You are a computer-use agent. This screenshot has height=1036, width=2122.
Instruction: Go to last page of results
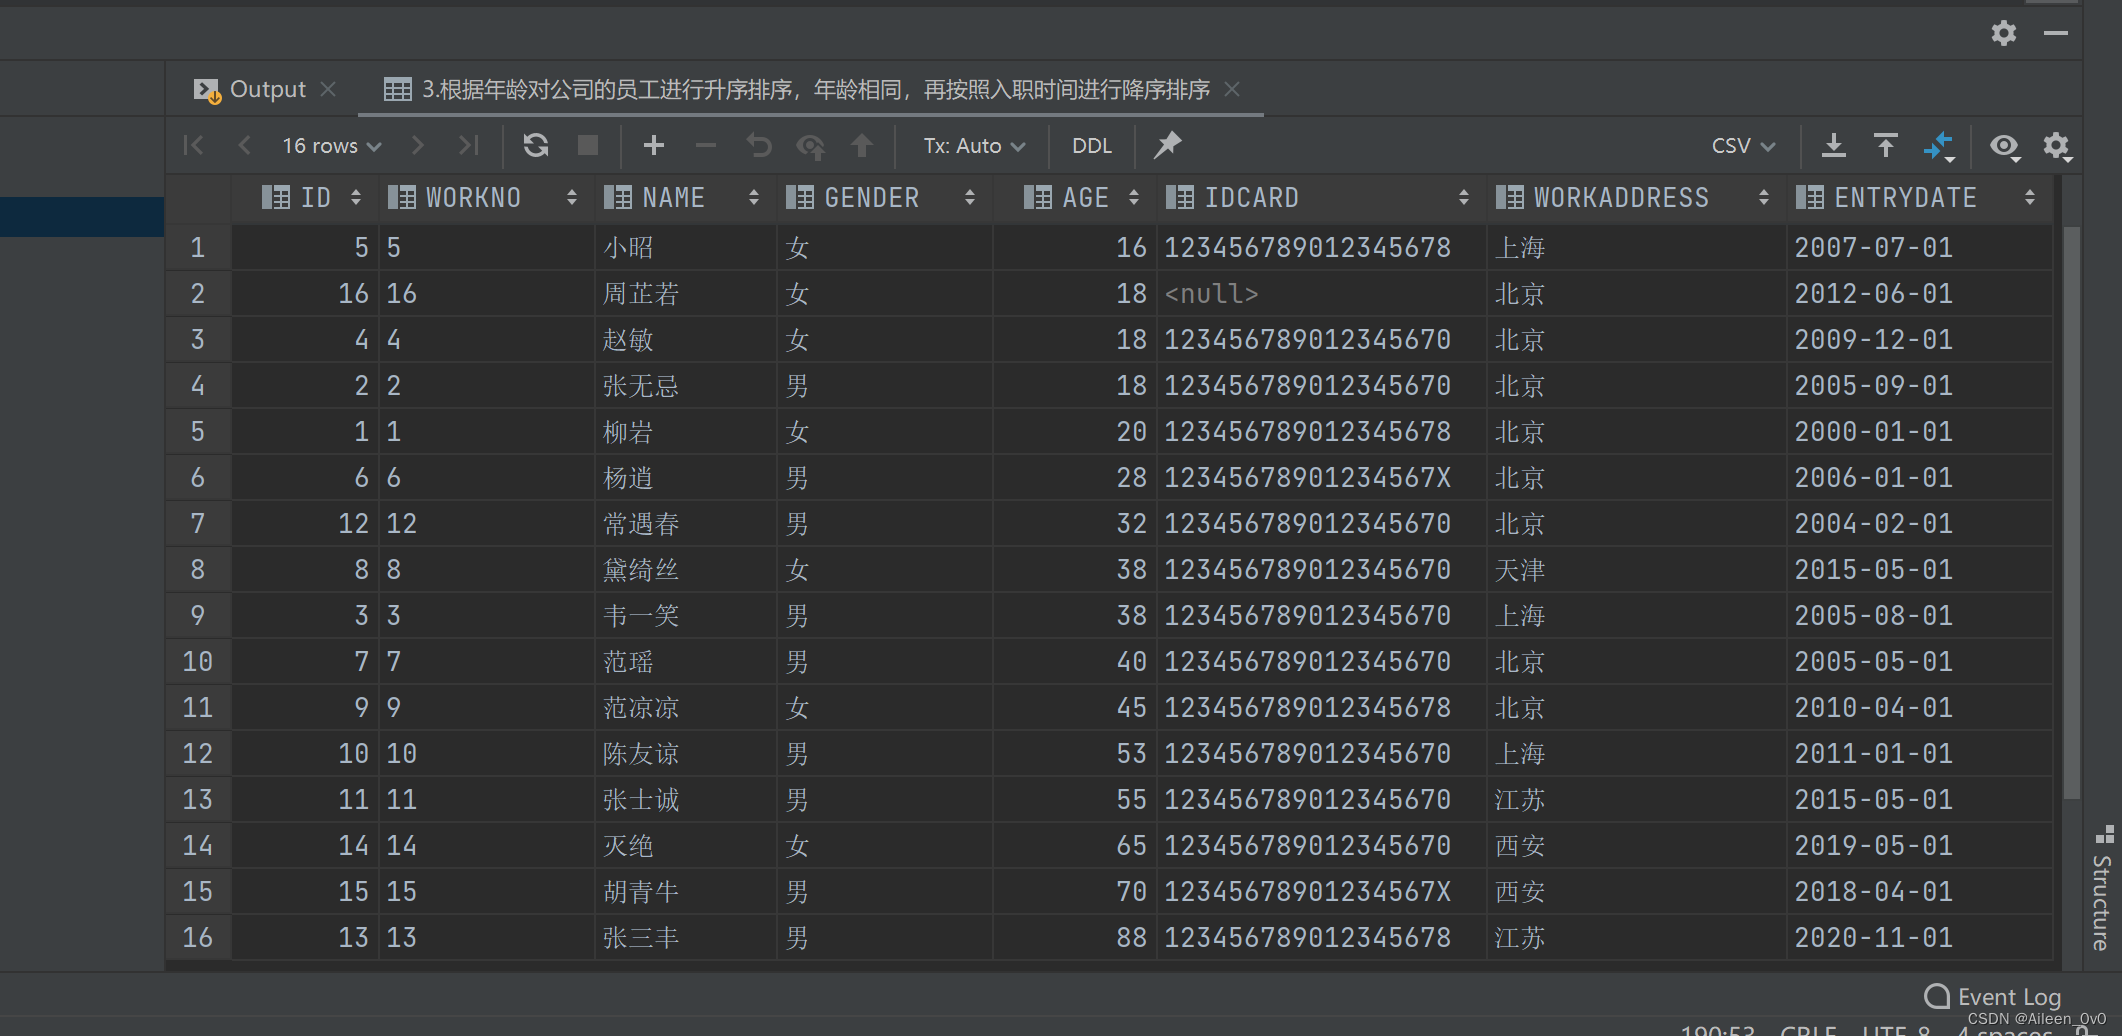468,146
